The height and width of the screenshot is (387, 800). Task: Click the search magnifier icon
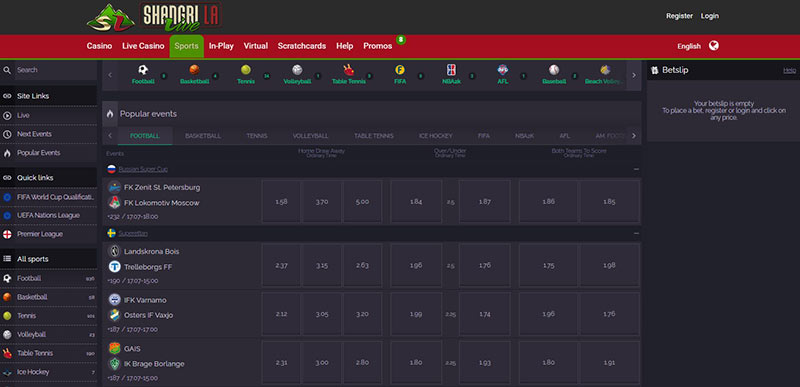click(x=7, y=70)
